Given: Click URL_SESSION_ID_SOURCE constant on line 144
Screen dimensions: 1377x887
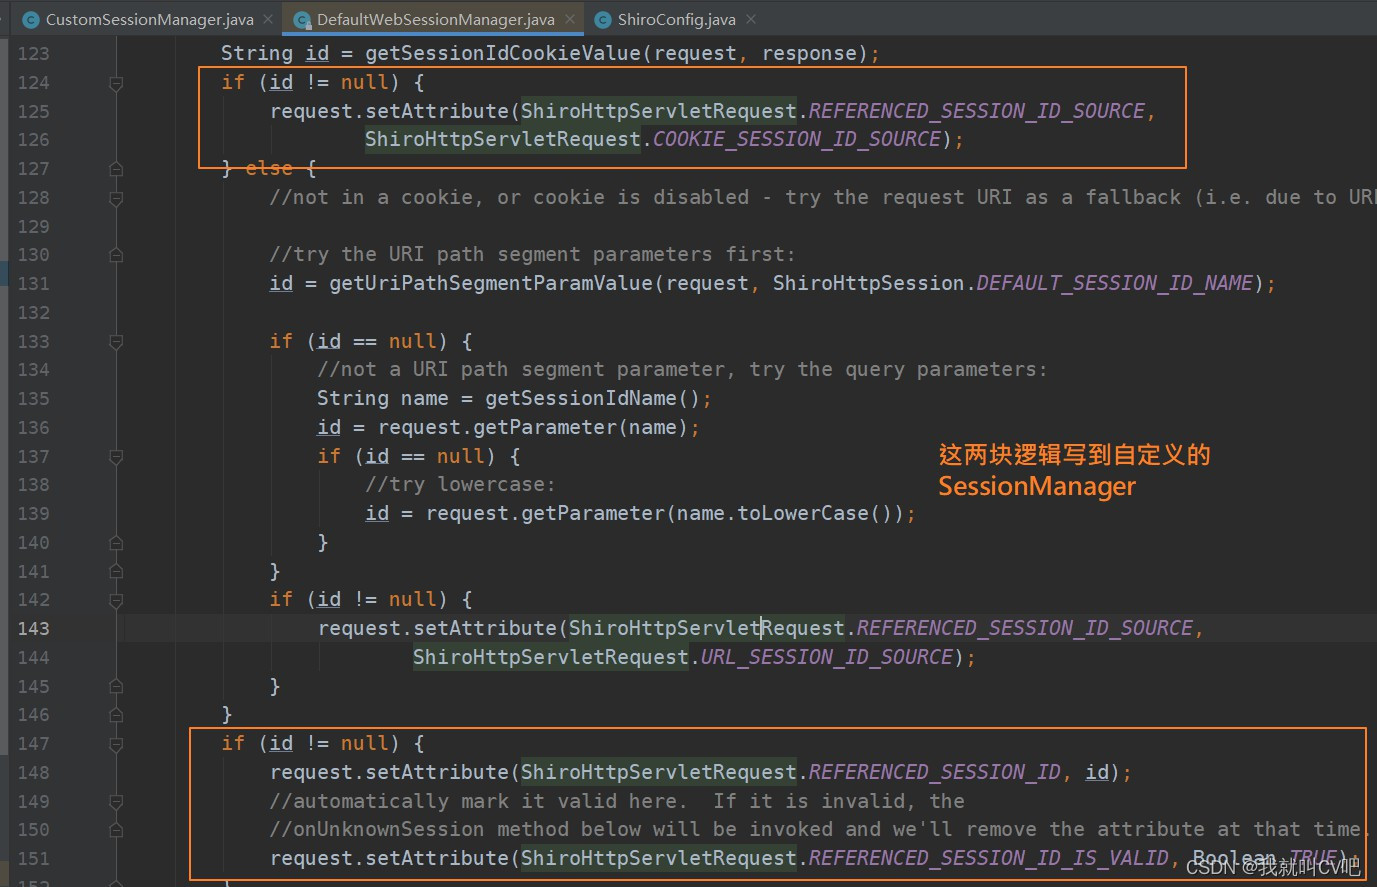Looking at the screenshot, I should point(826,658).
